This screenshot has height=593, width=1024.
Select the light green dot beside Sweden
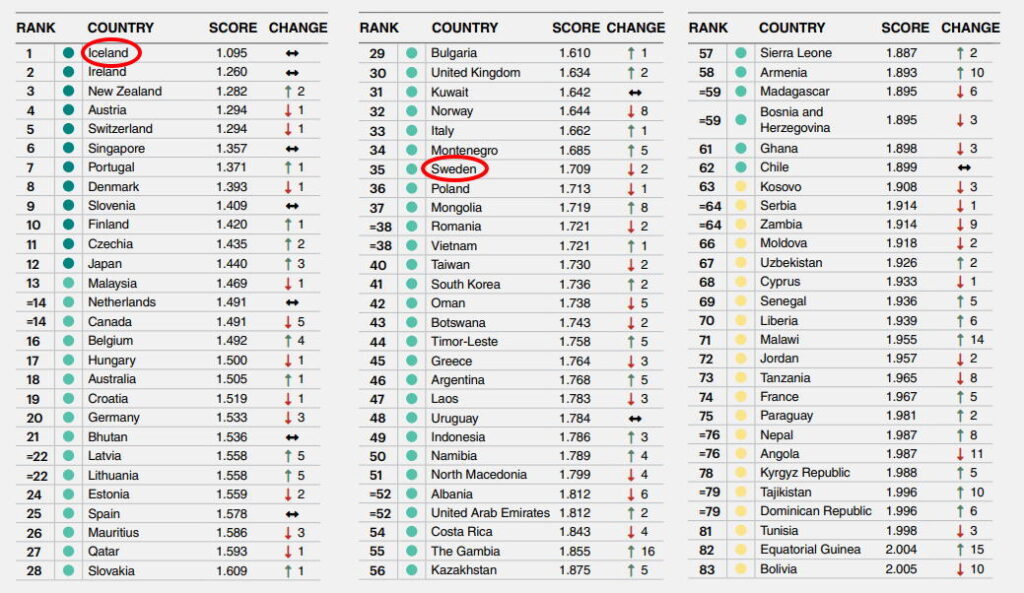click(x=411, y=169)
